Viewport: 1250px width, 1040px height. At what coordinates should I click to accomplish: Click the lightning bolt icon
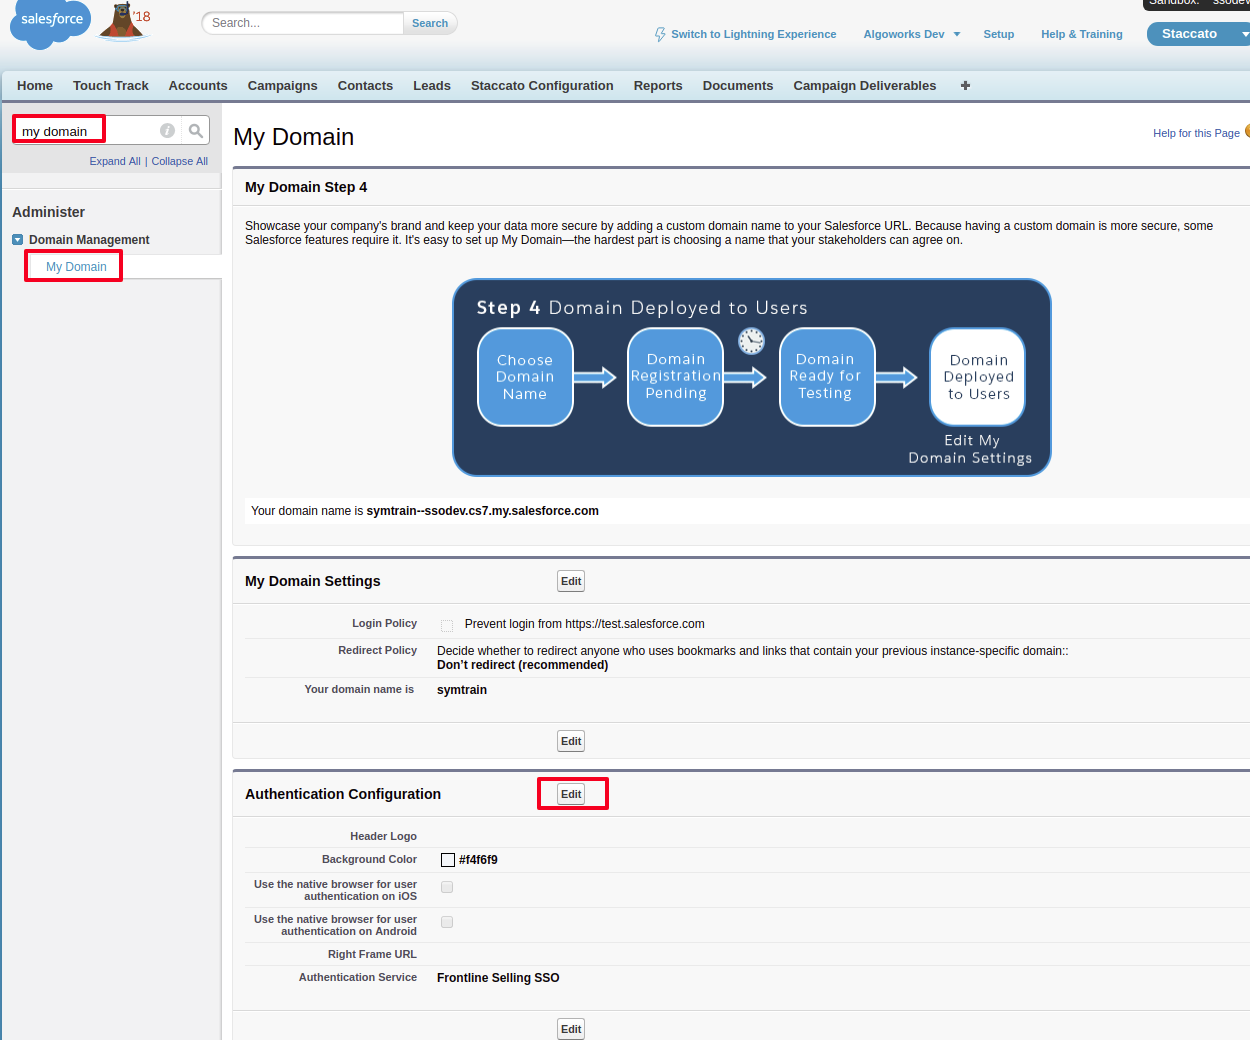(x=660, y=34)
